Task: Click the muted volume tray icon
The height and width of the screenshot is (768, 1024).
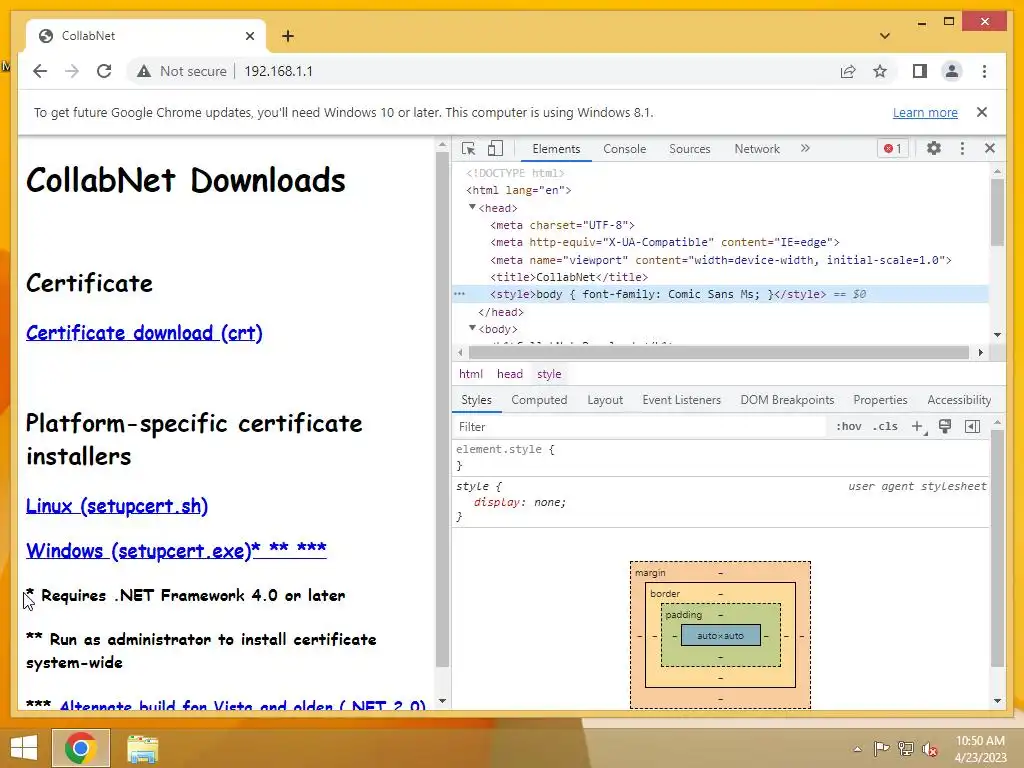Action: pos(930,749)
